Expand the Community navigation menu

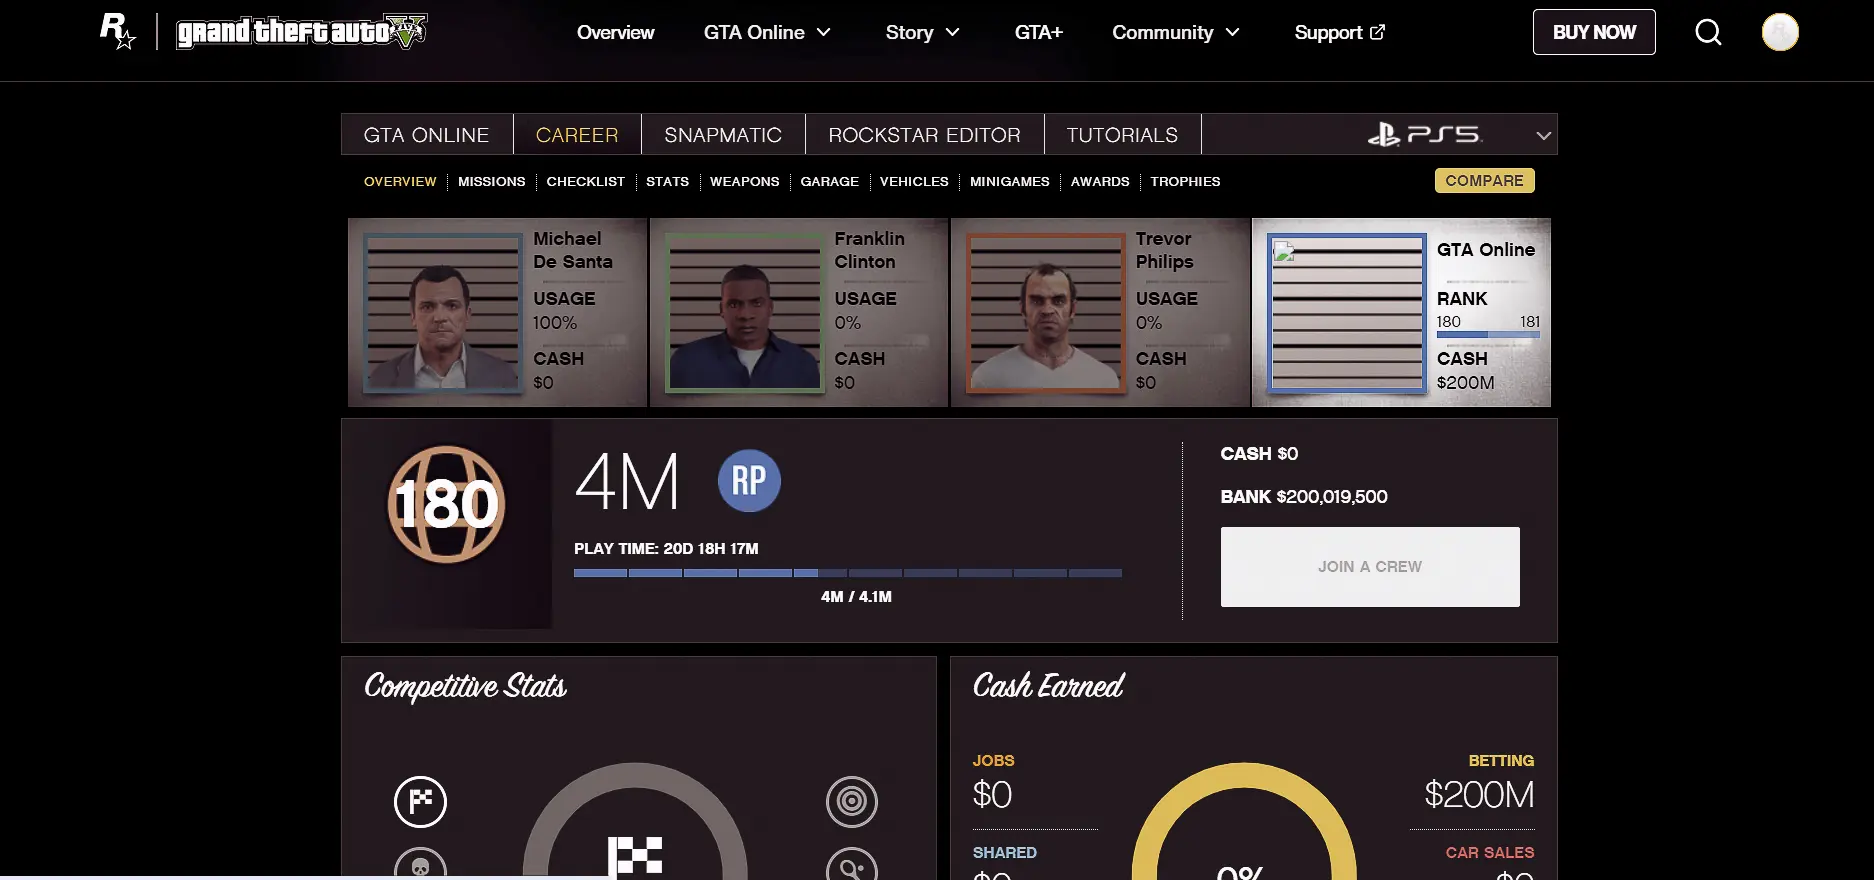tap(1176, 32)
